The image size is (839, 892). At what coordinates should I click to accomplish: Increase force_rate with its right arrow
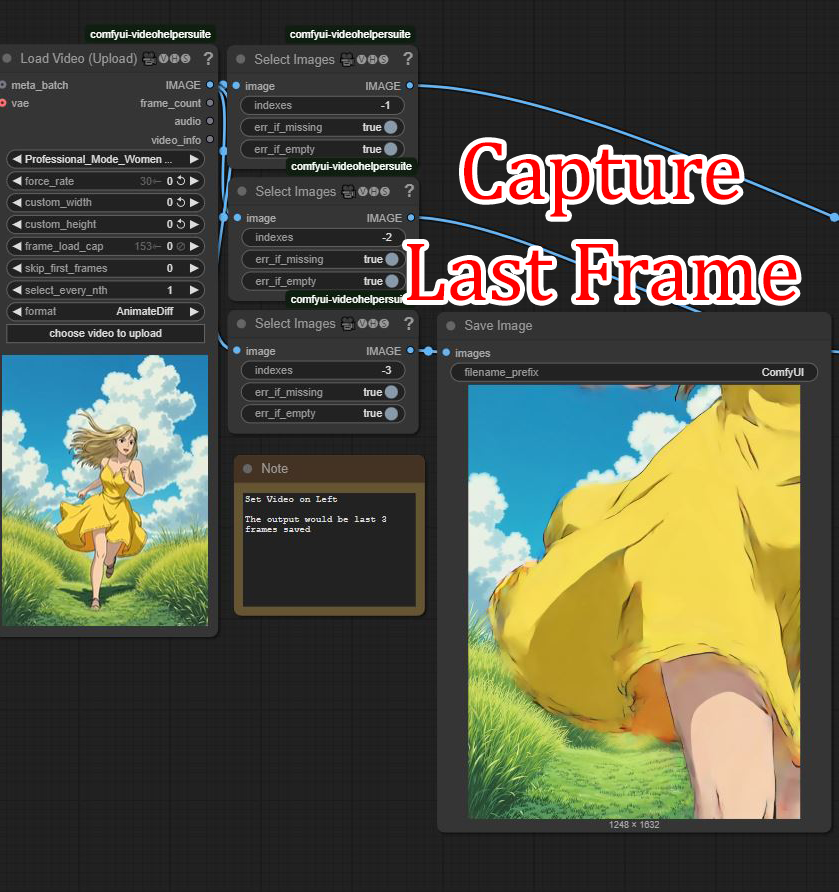pos(194,181)
